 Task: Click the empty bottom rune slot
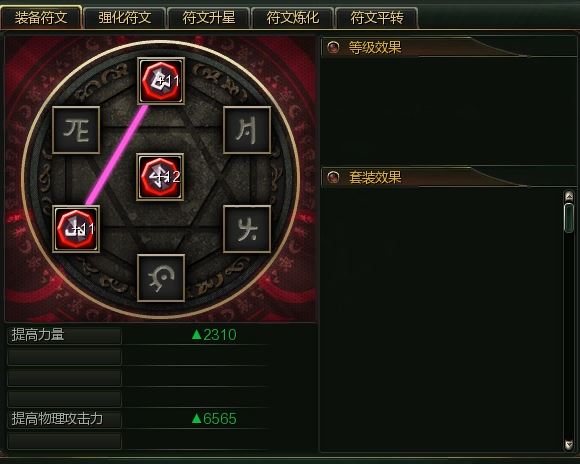[x=161, y=278]
